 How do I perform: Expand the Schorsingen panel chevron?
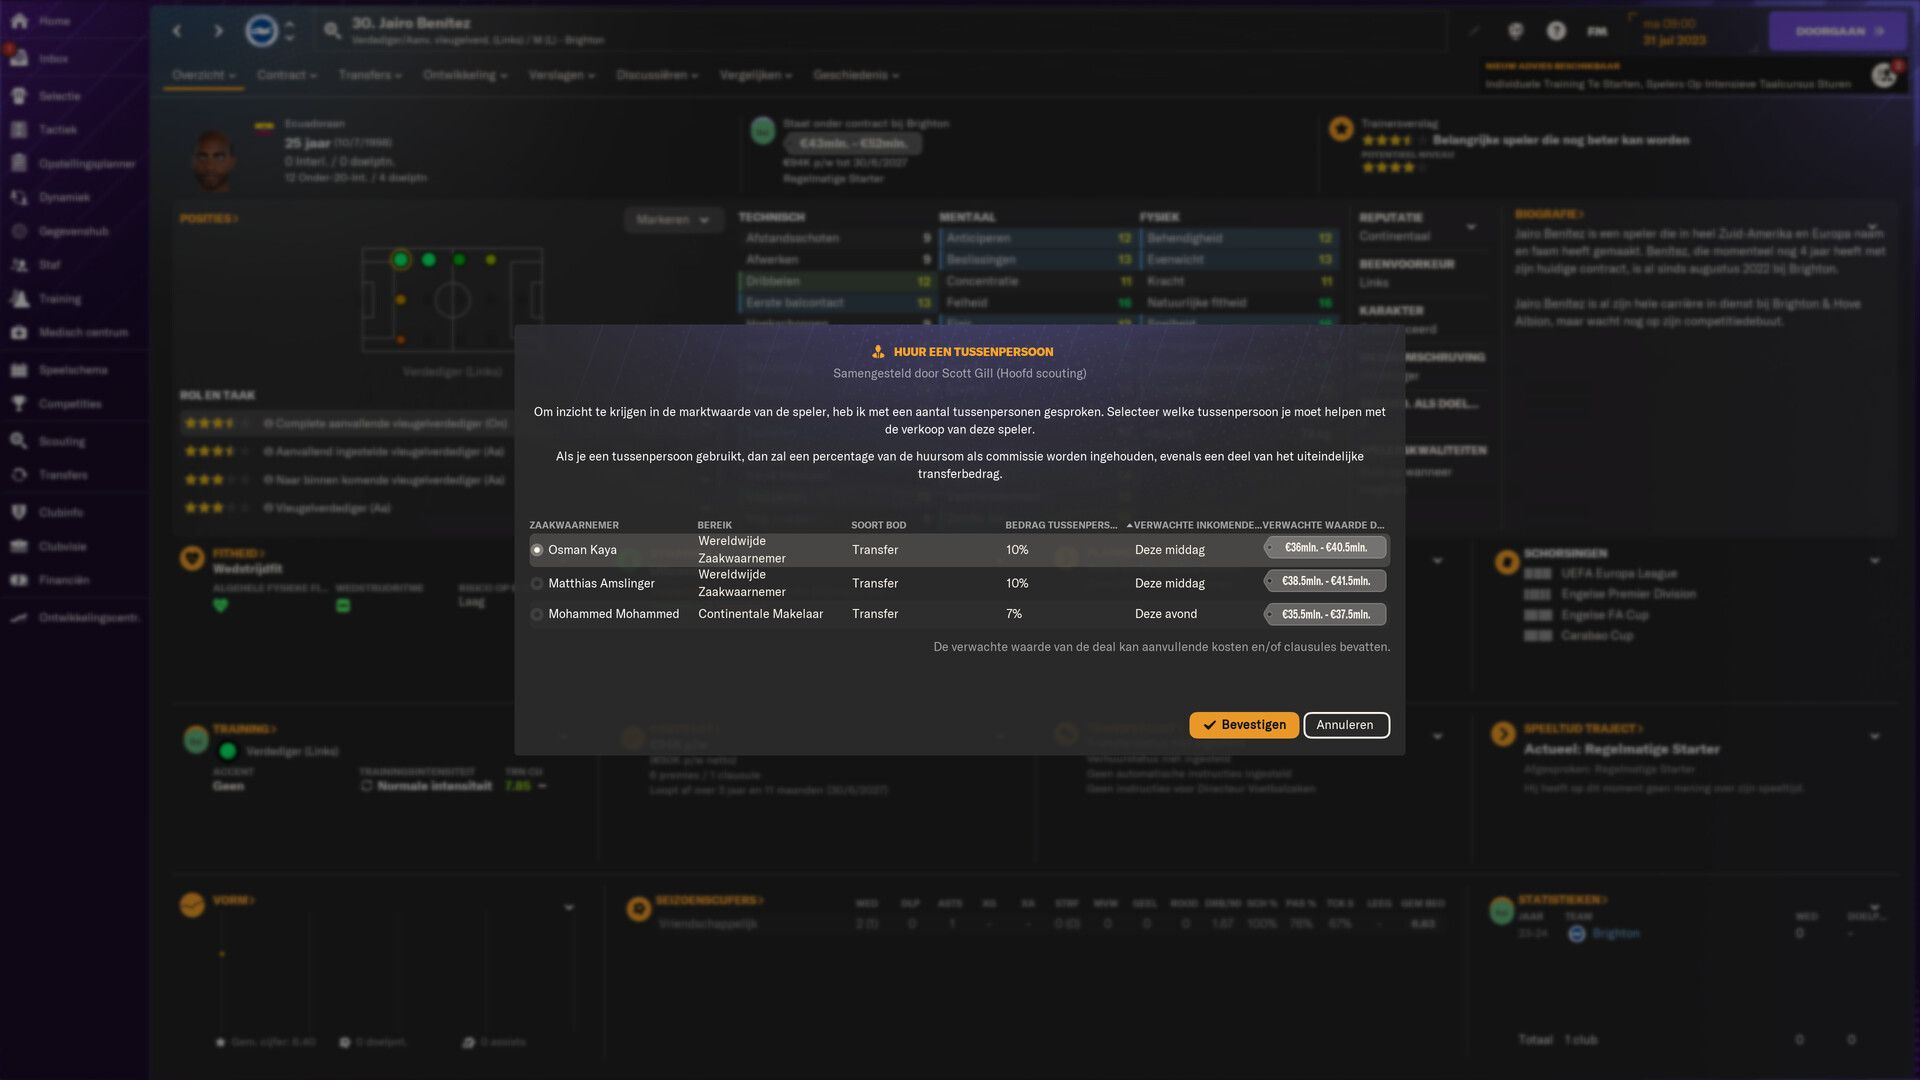(1875, 561)
